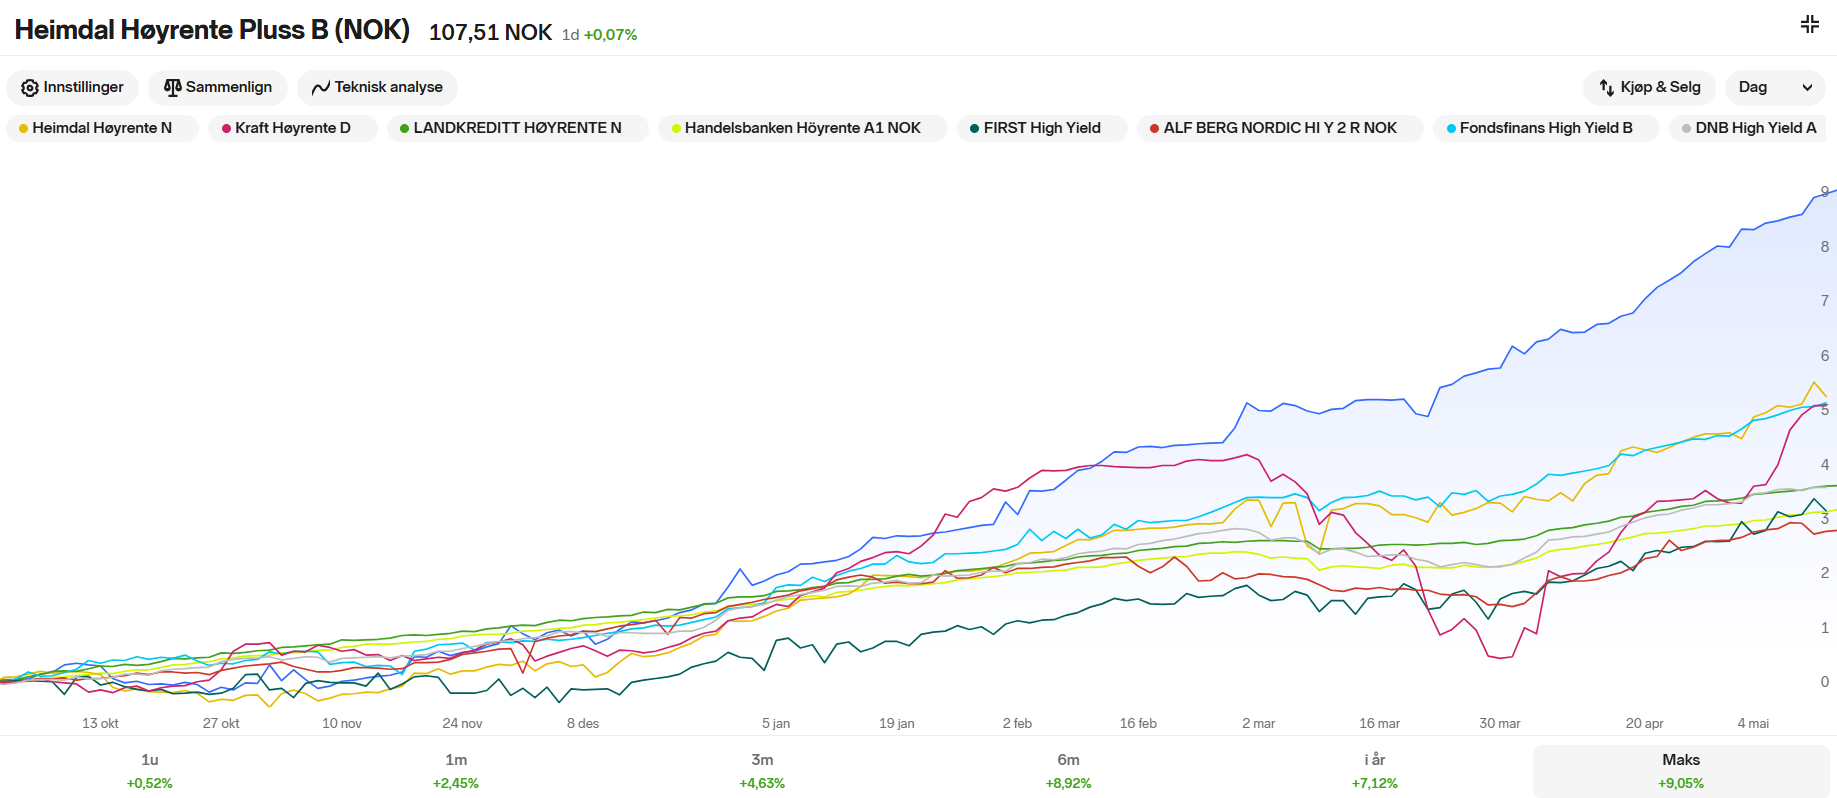Image resolution: width=1837 pixels, height=798 pixels.
Task: Select the Maks period tab
Action: (1681, 771)
